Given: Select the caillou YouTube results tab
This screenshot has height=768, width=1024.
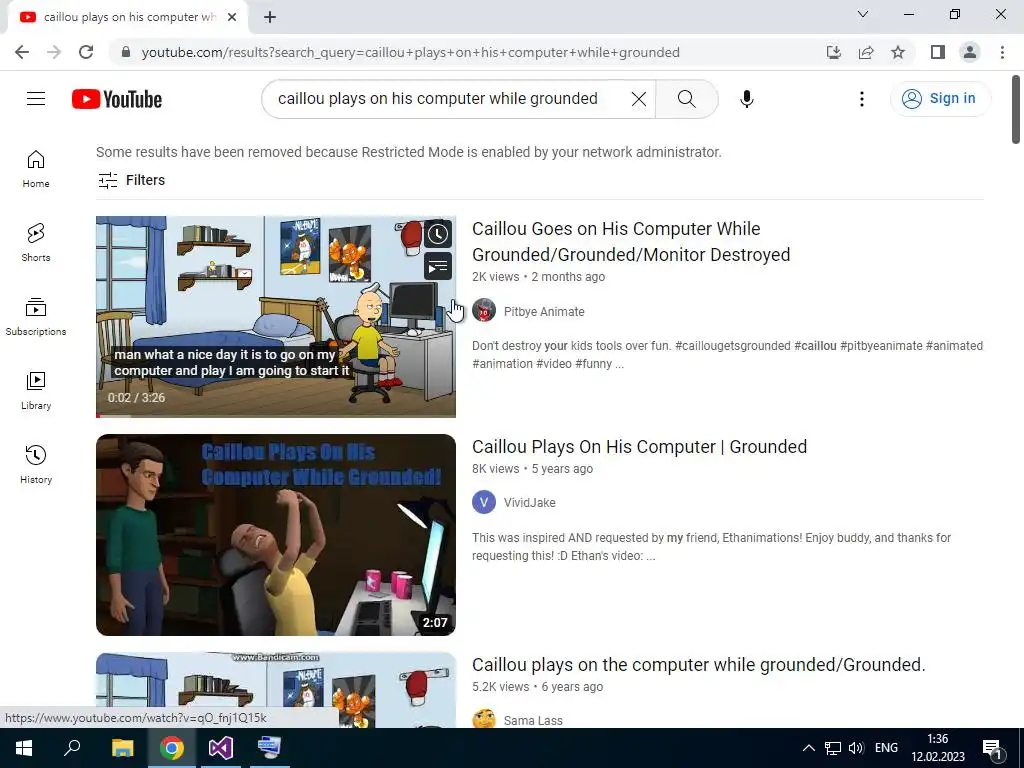Looking at the screenshot, I should pyautogui.click(x=129, y=17).
